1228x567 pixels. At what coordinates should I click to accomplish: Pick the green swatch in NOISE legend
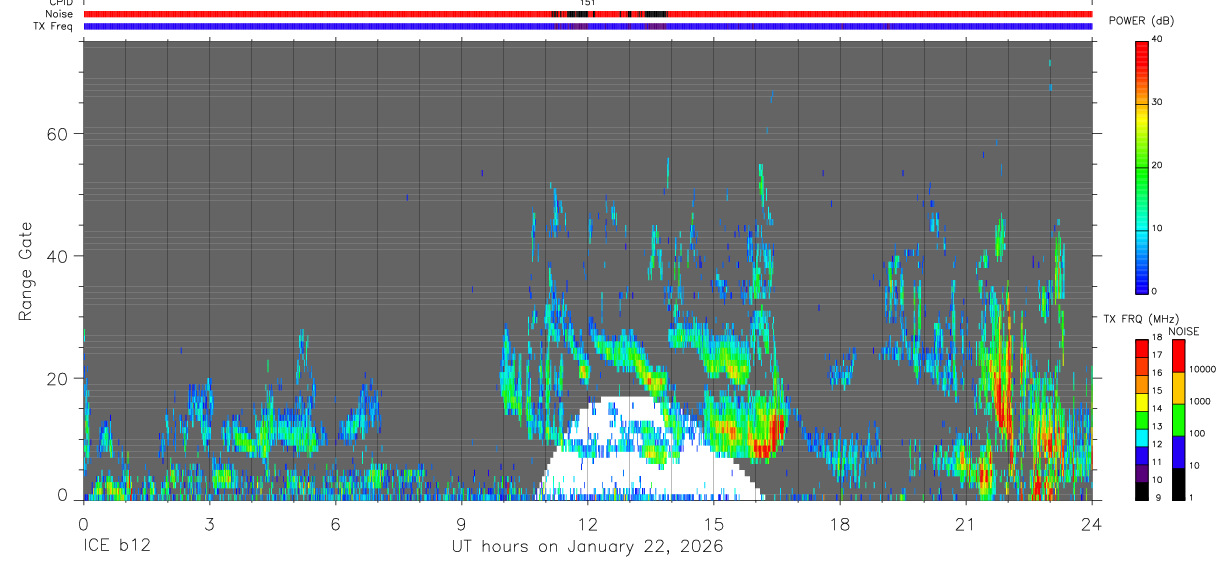1178,419
